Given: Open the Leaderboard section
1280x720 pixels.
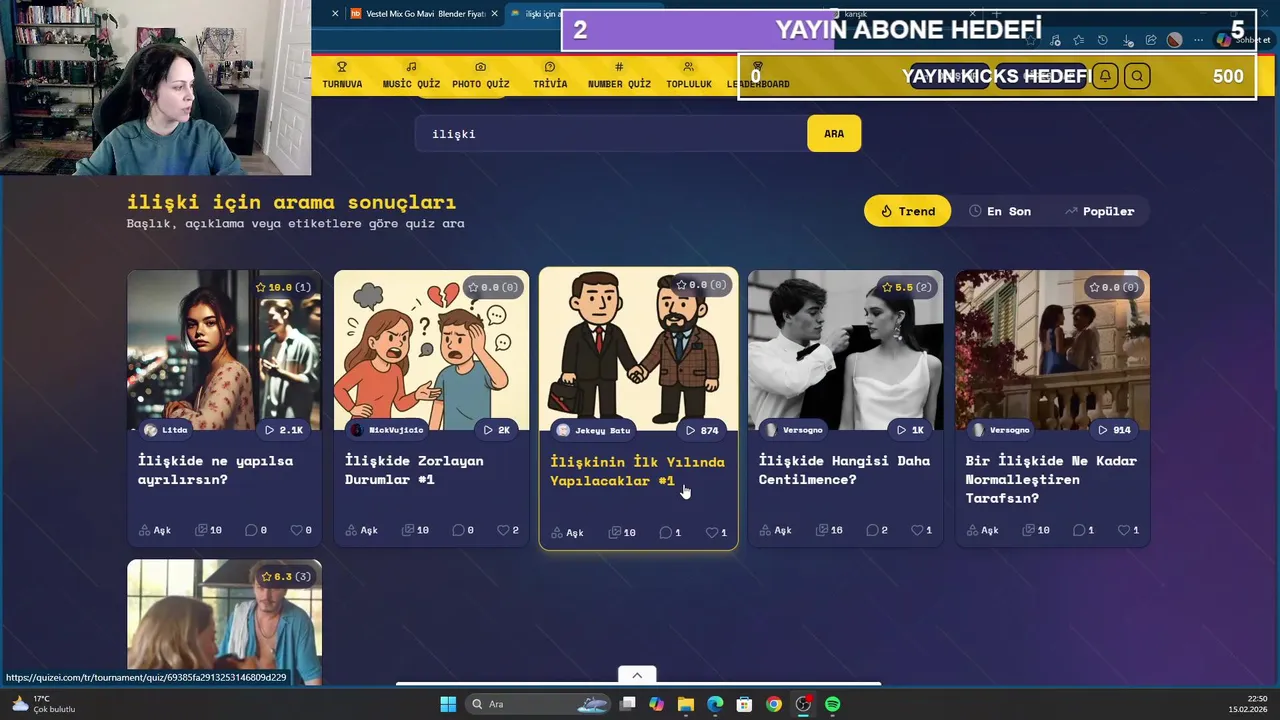Looking at the screenshot, I should [x=758, y=76].
